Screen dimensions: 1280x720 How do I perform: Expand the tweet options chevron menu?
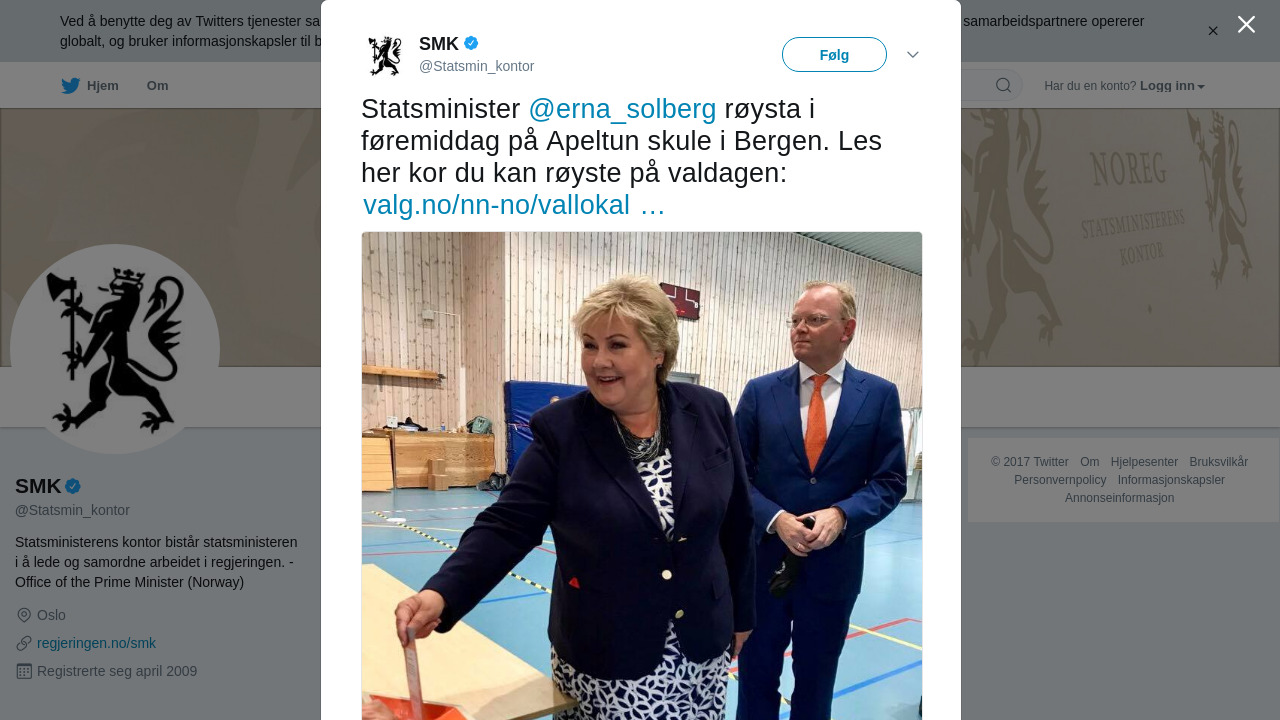pyautogui.click(x=913, y=54)
